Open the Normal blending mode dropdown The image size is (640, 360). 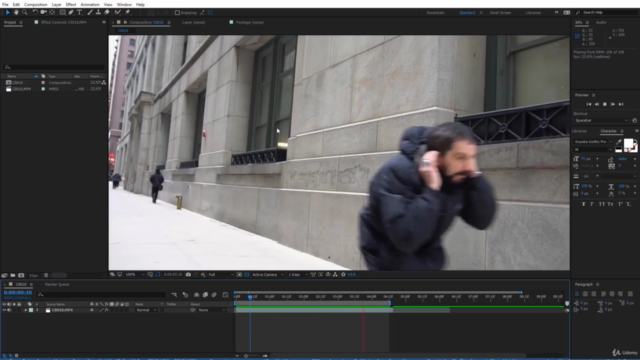coord(146,310)
